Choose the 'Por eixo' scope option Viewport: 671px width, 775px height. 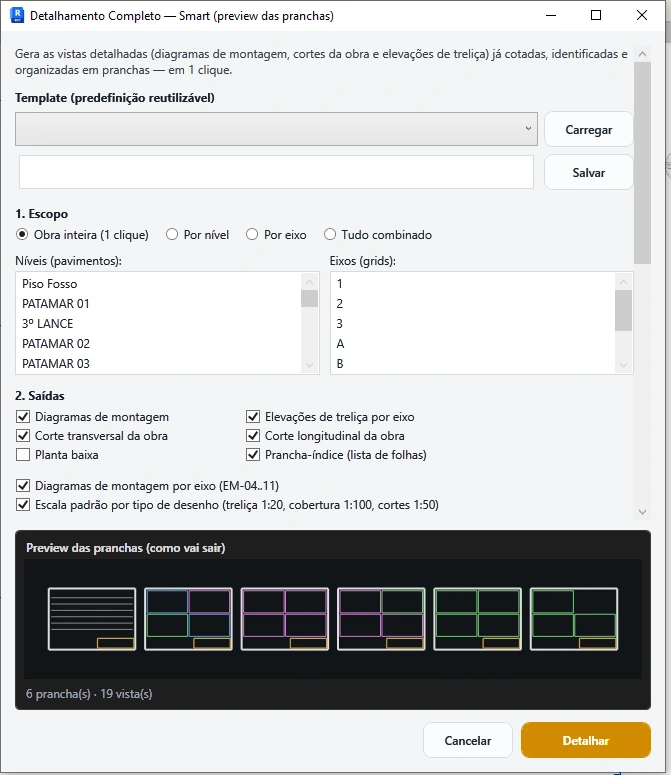pyautogui.click(x=276, y=235)
